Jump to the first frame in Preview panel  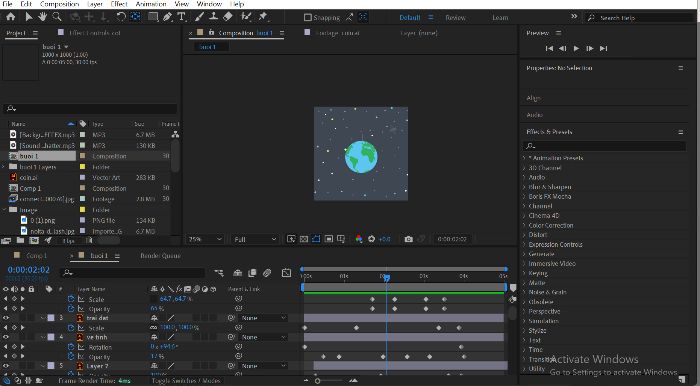click(550, 48)
